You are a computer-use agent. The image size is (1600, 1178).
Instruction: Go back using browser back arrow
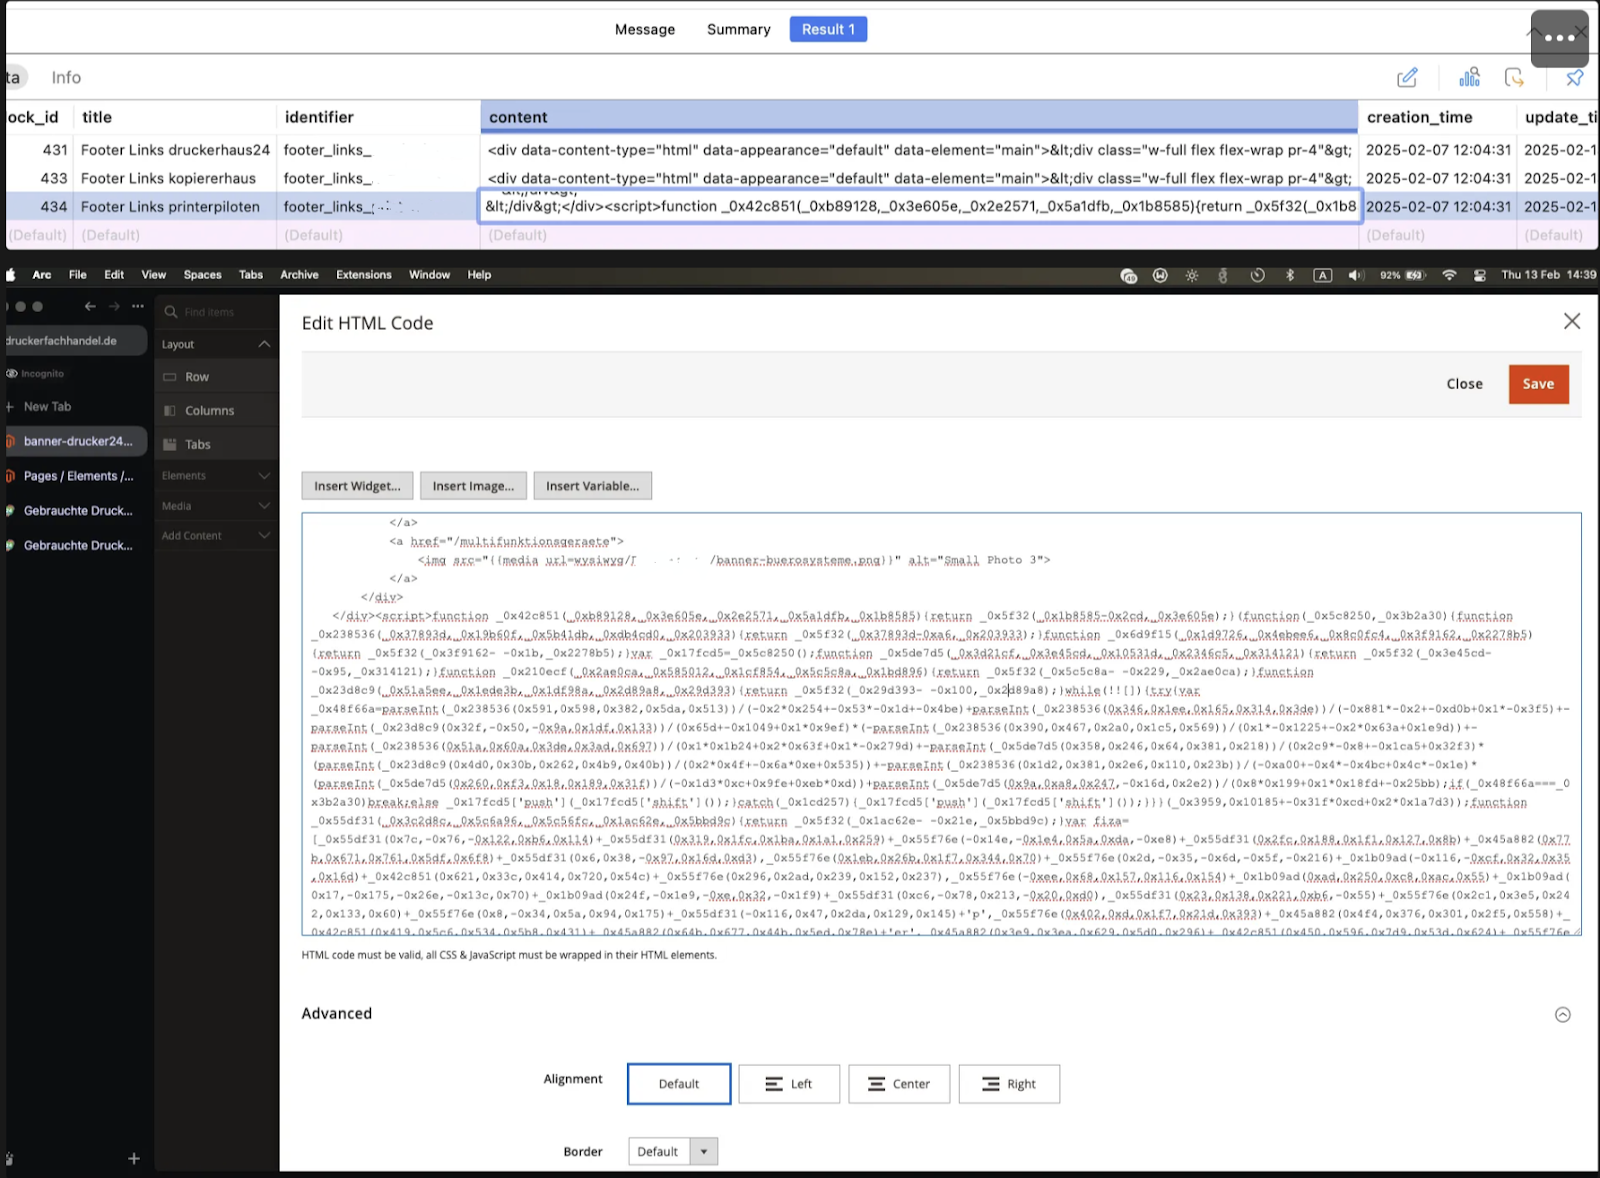pos(90,306)
